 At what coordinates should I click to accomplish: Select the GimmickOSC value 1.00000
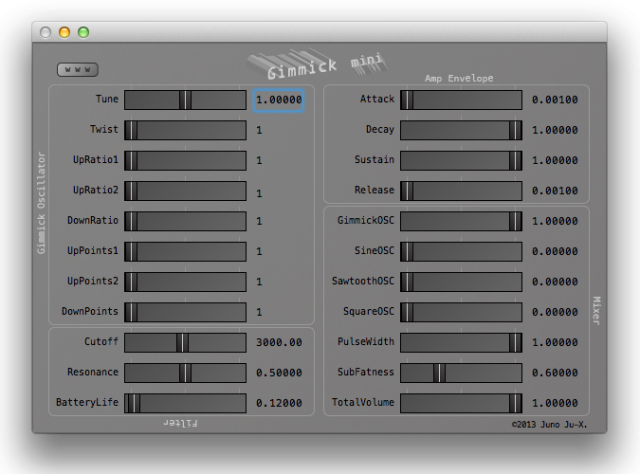(555, 221)
